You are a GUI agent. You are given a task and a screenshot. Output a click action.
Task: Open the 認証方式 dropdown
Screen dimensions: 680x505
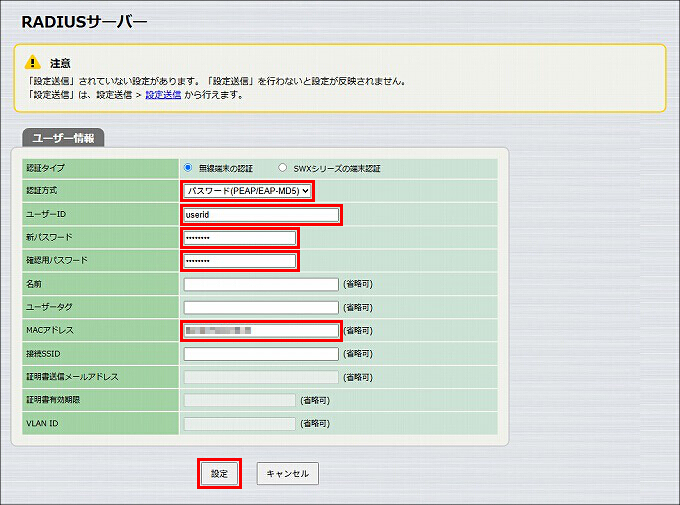pyautogui.click(x=247, y=191)
